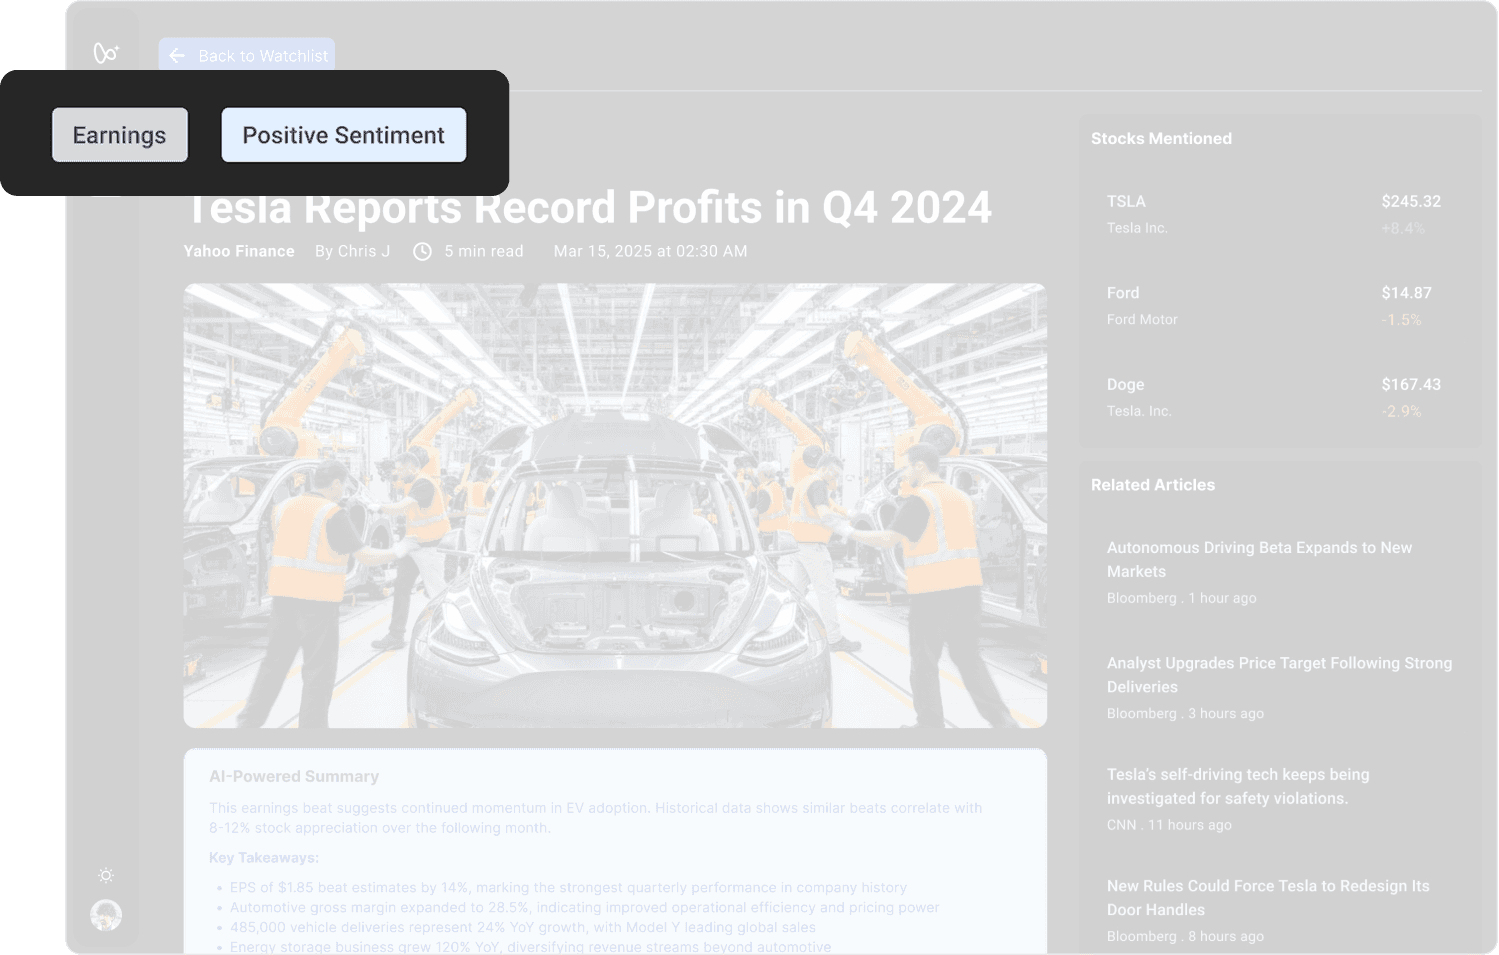Click the Tesla factory article image
Viewport: 1499px width, 955px height.
615,506
